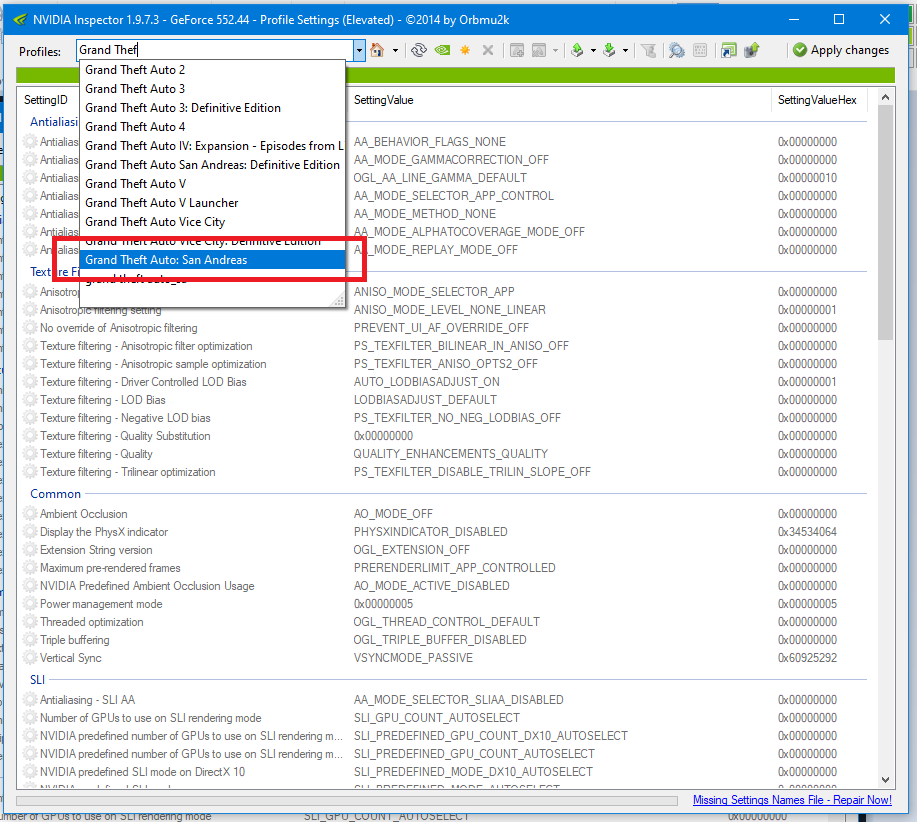
Task: Click the gear icon beside Texture filtering - Quality
Action: point(30,454)
